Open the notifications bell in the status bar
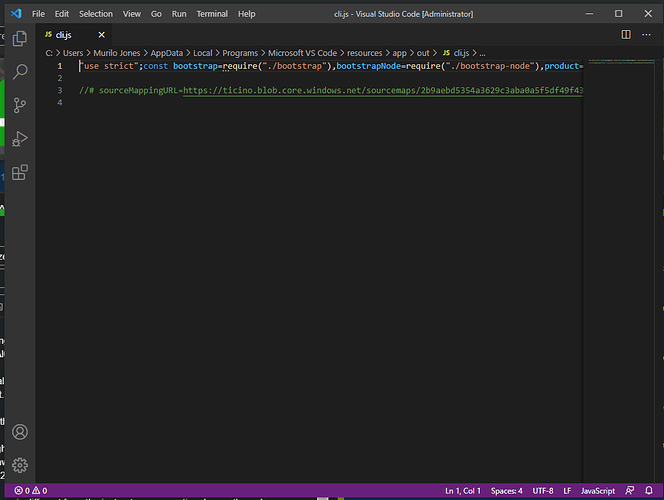The image size is (664, 500). 648,491
